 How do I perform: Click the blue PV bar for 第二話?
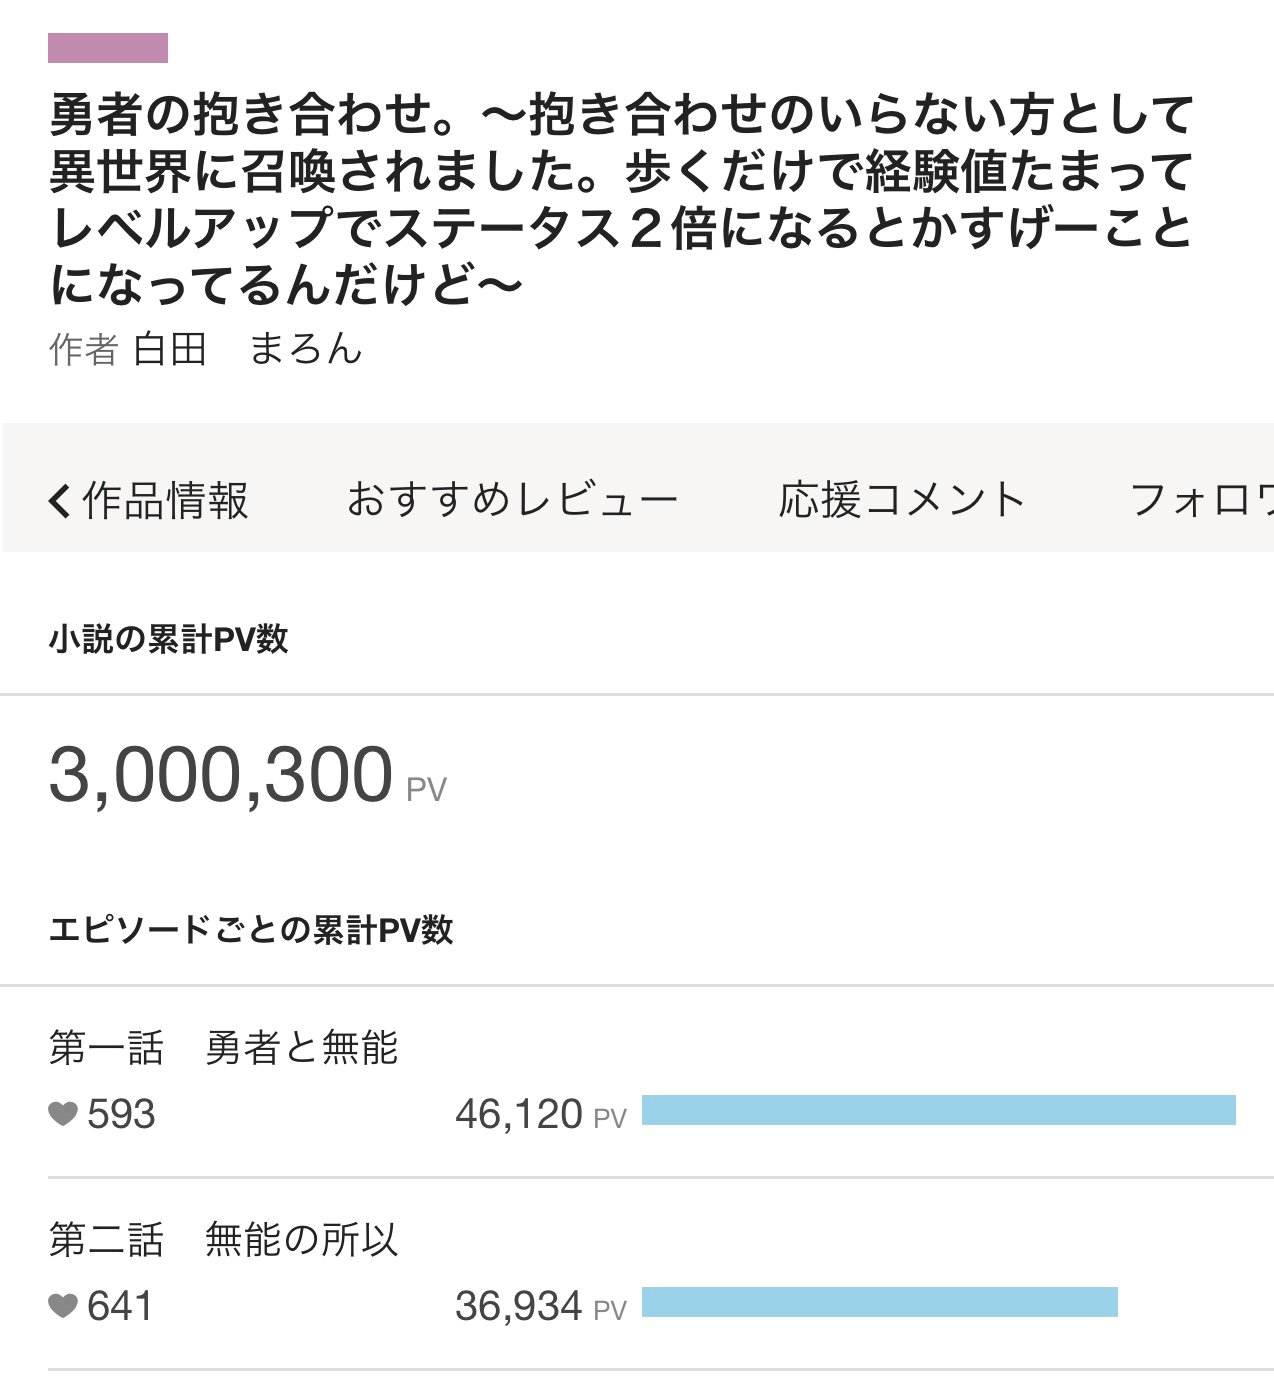click(x=879, y=1302)
